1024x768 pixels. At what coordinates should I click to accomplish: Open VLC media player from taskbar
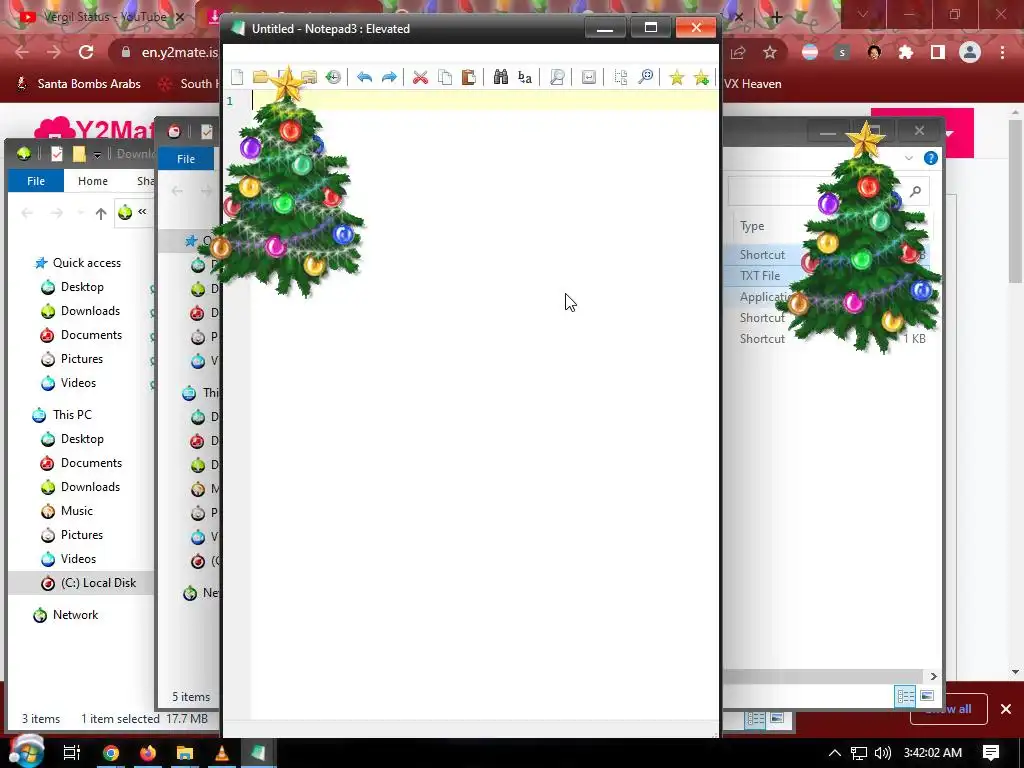[x=221, y=753]
